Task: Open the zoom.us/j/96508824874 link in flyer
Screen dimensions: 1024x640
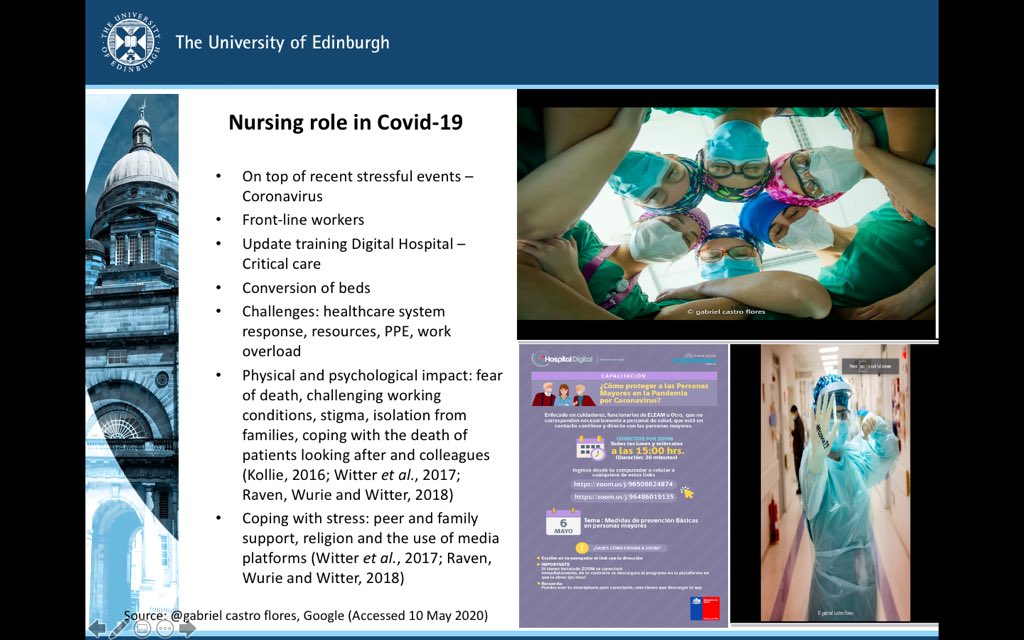Action: (x=623, y=484)
